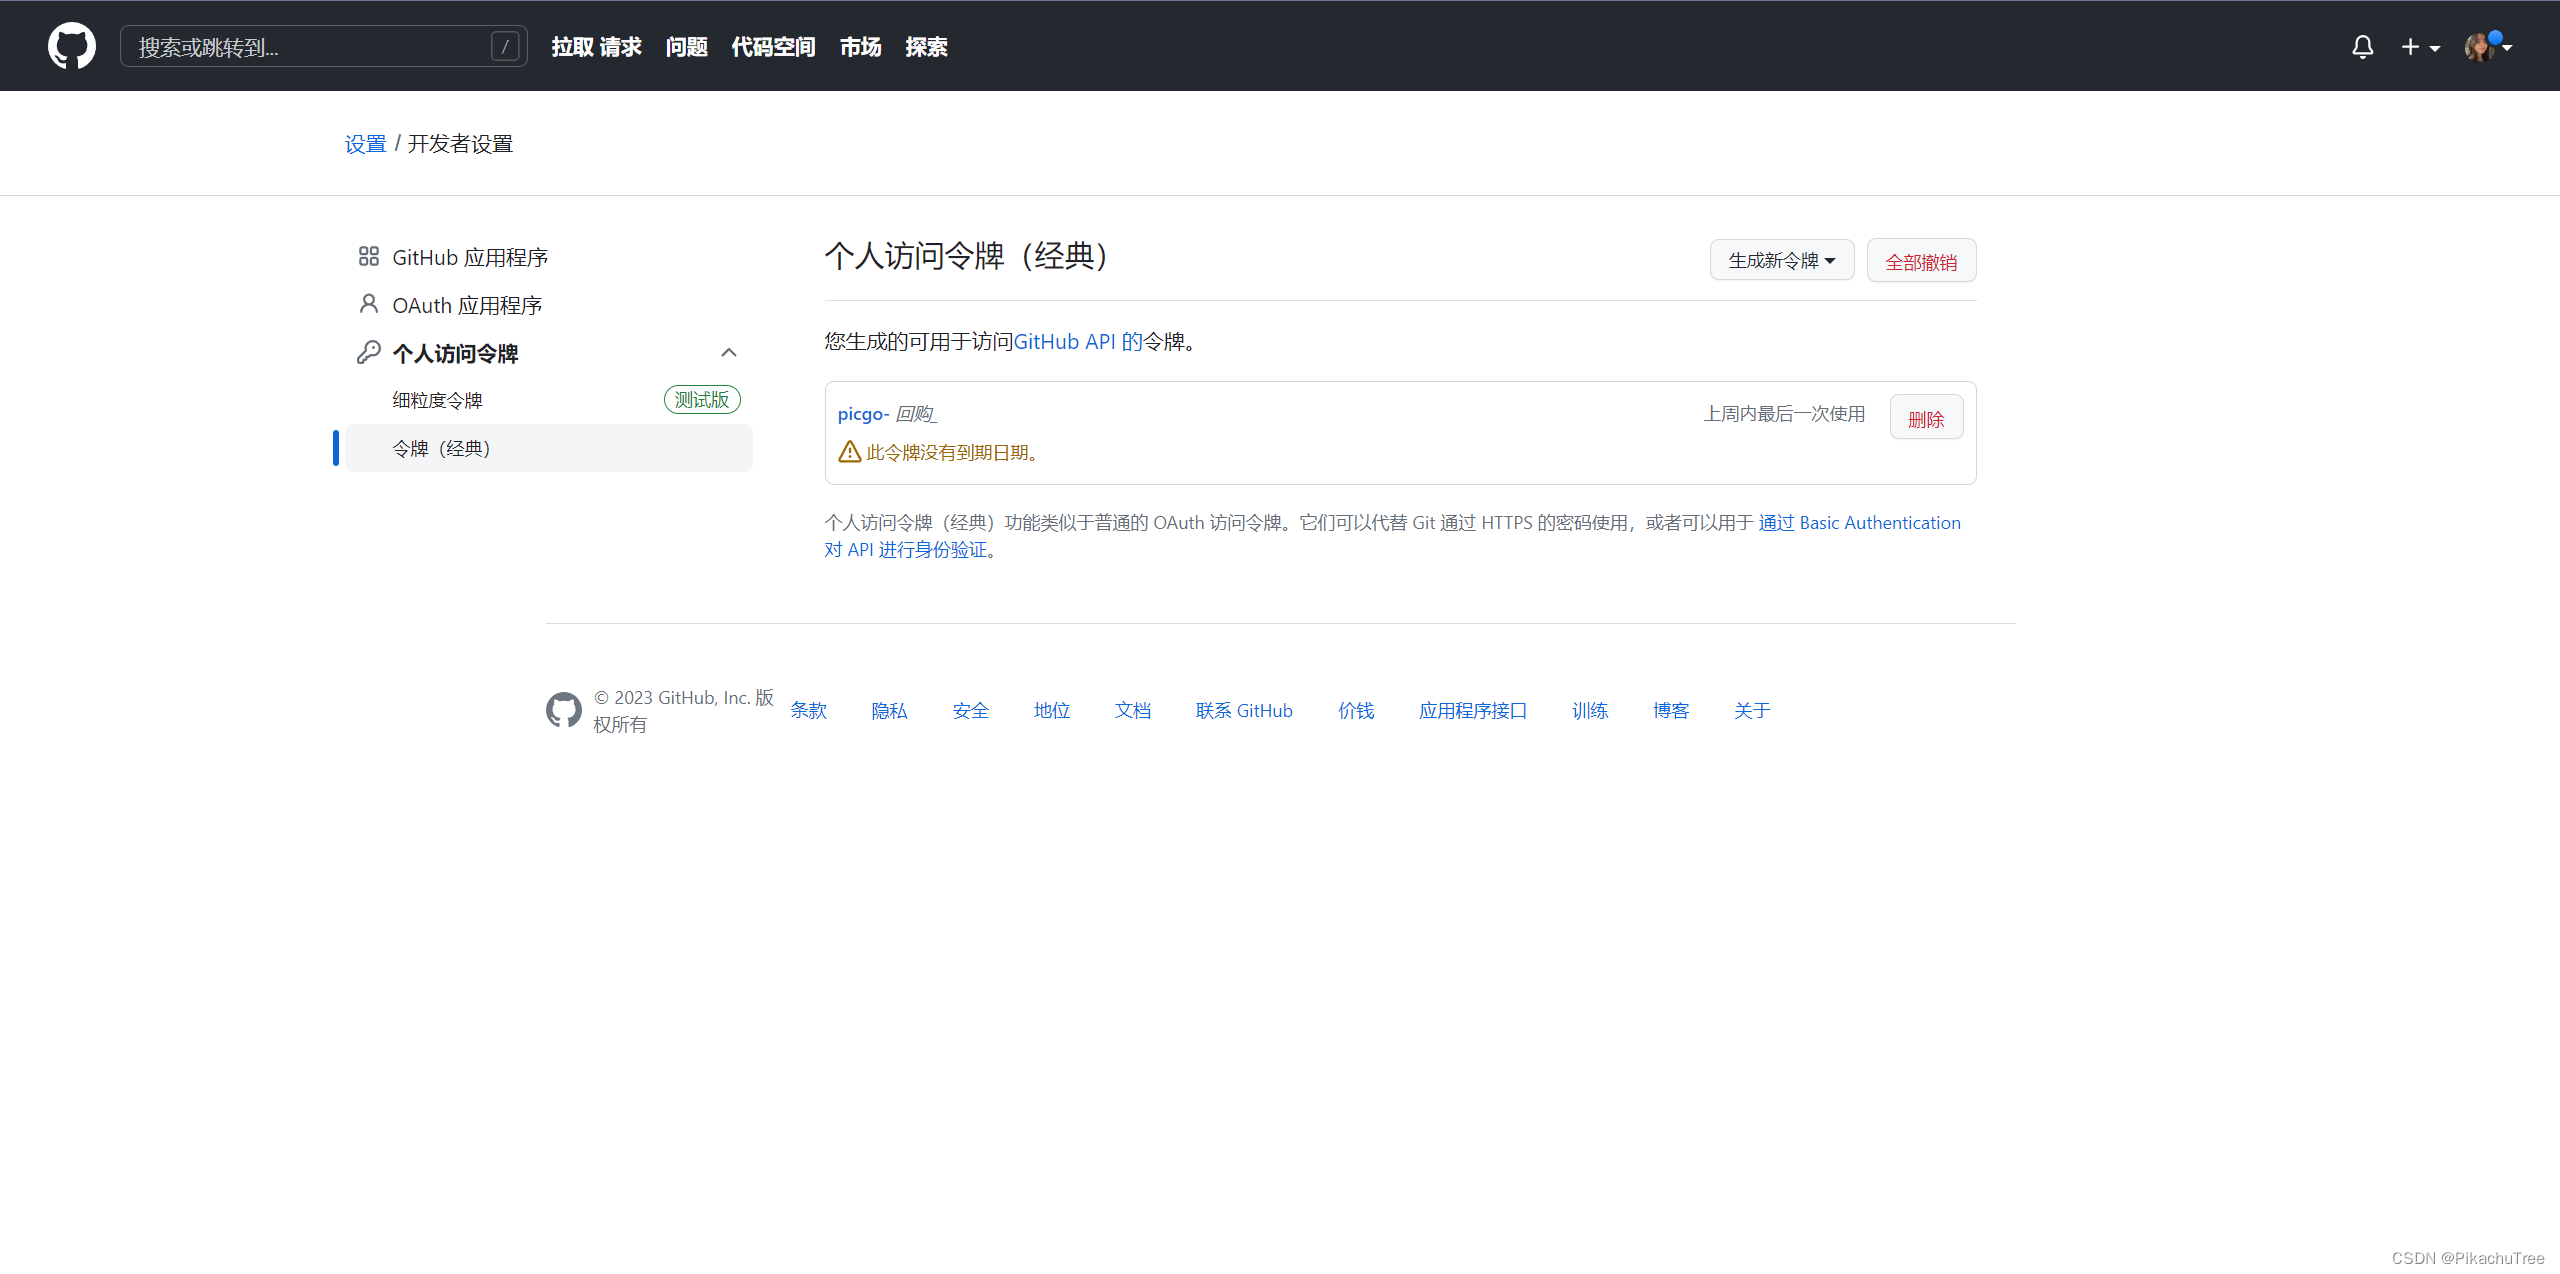Image resolution: width=2560 pixels, height=1274 pixels.
Task: Click the 全部撤销 button
Action: [1920, 260]
